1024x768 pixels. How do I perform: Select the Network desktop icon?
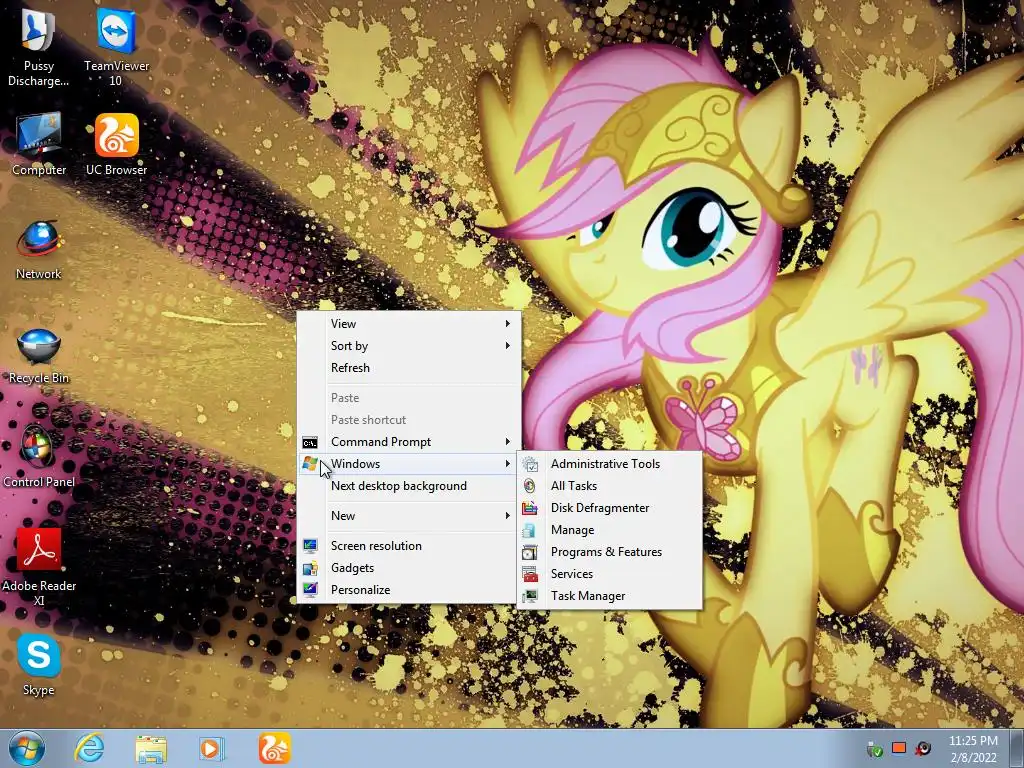point(39,249)
